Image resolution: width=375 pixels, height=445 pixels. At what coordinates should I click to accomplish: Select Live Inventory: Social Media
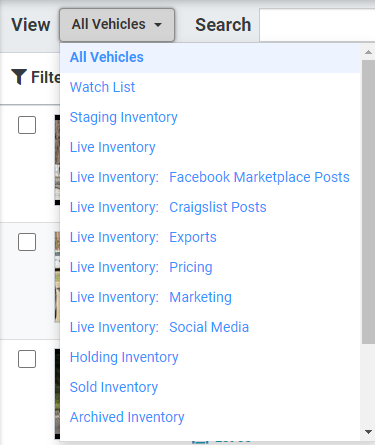tap(159, 327)
